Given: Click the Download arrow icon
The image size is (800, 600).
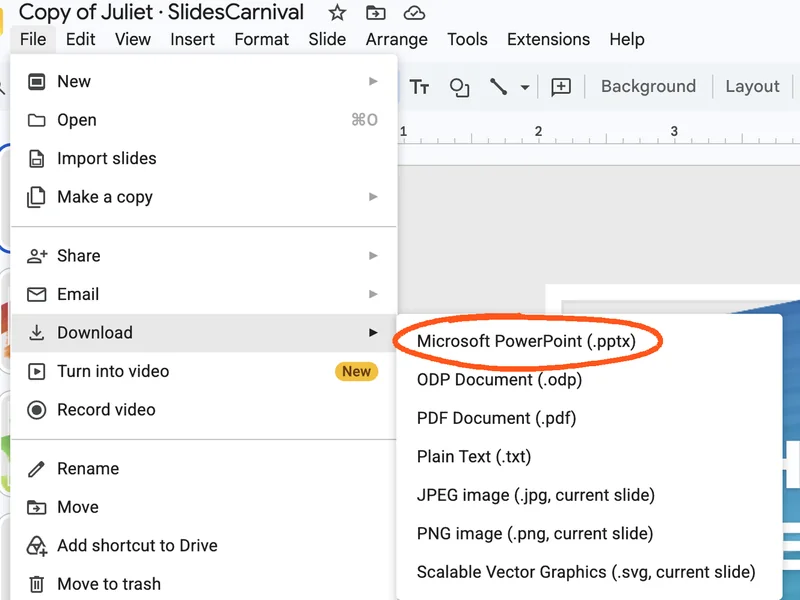Looking at the screenshot, I should 36,333.
